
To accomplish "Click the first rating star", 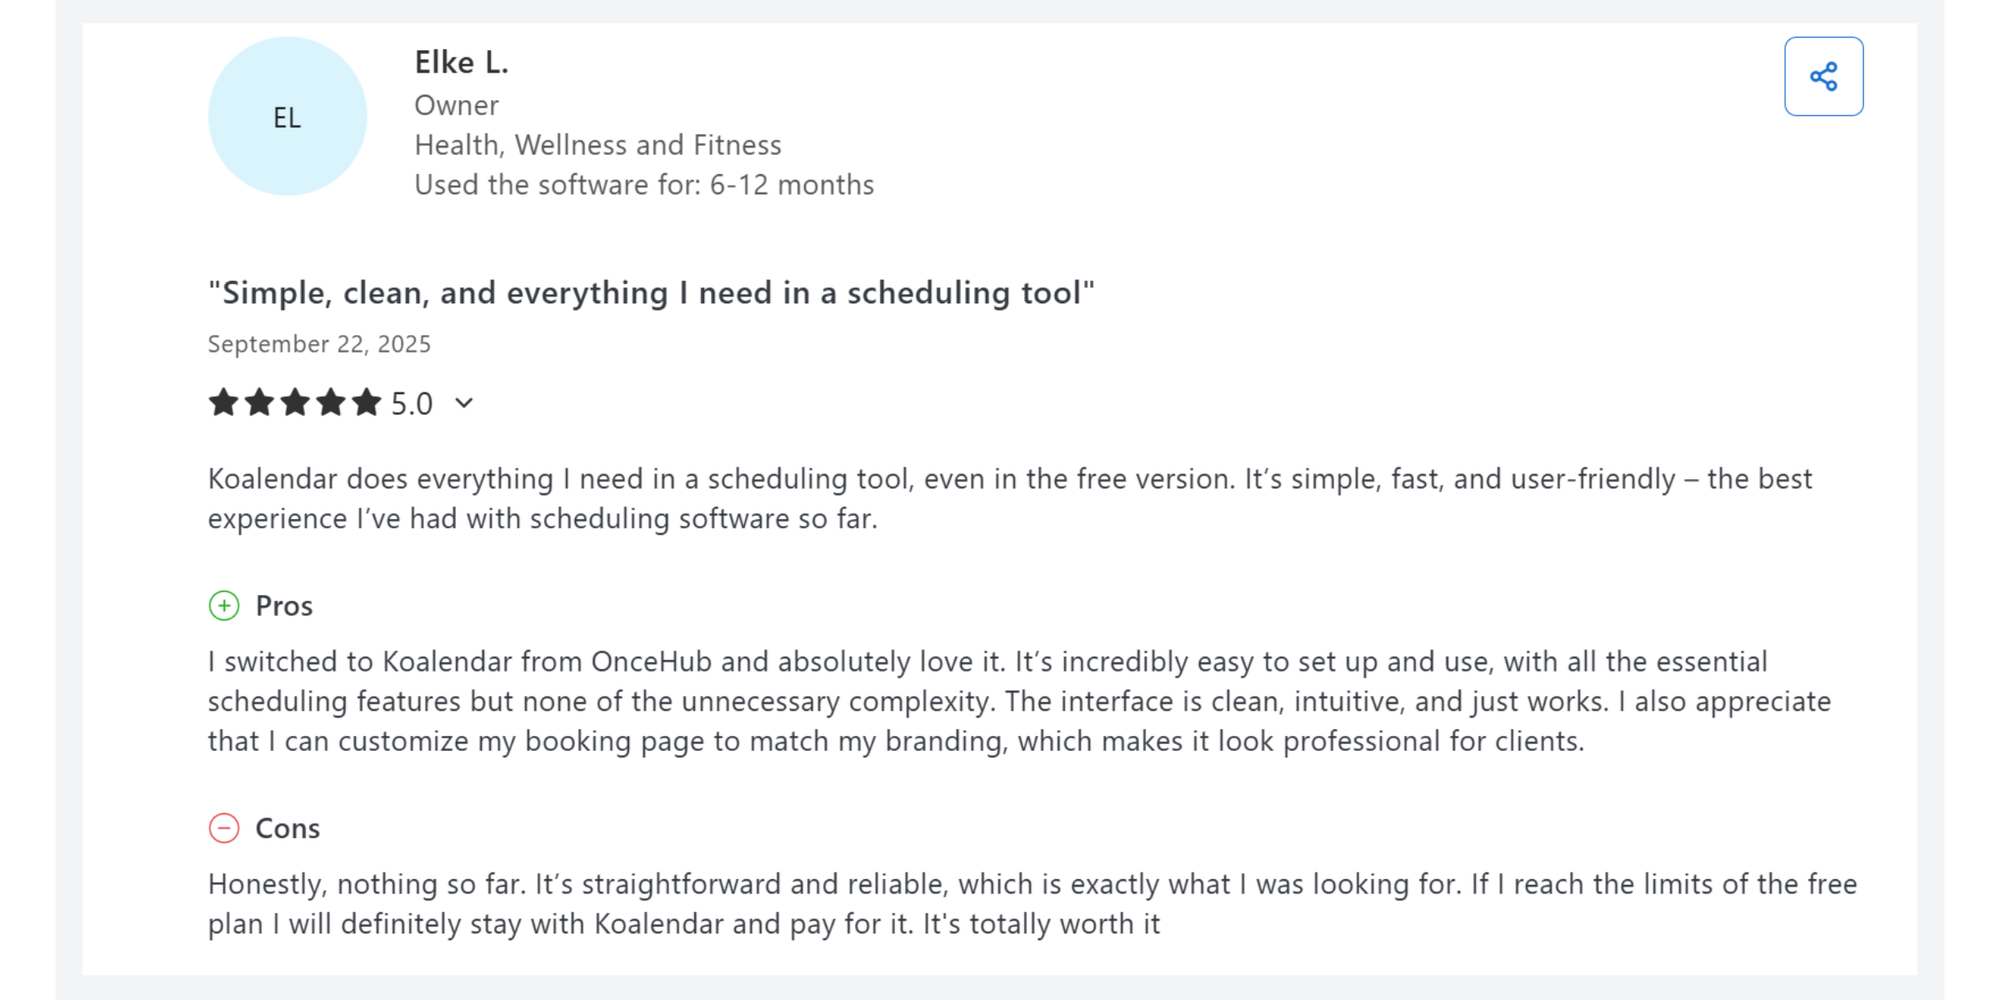I will (x=222, y=402).
